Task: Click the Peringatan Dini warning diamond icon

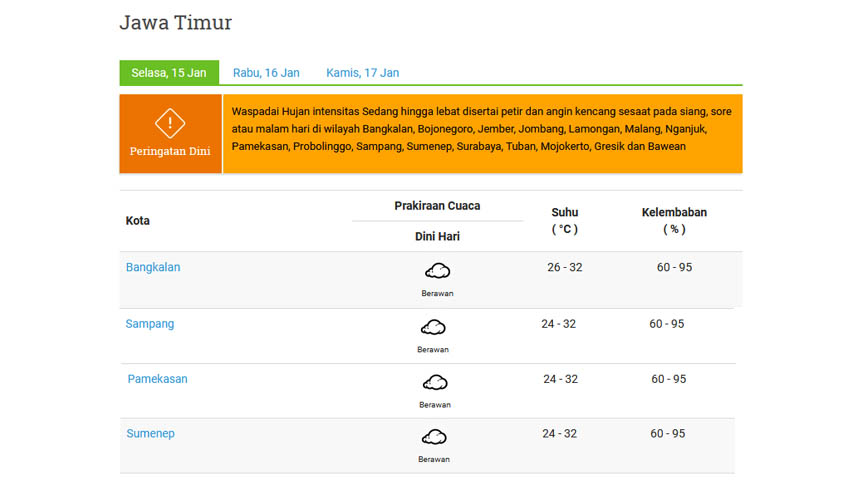Action: (170, 124)
